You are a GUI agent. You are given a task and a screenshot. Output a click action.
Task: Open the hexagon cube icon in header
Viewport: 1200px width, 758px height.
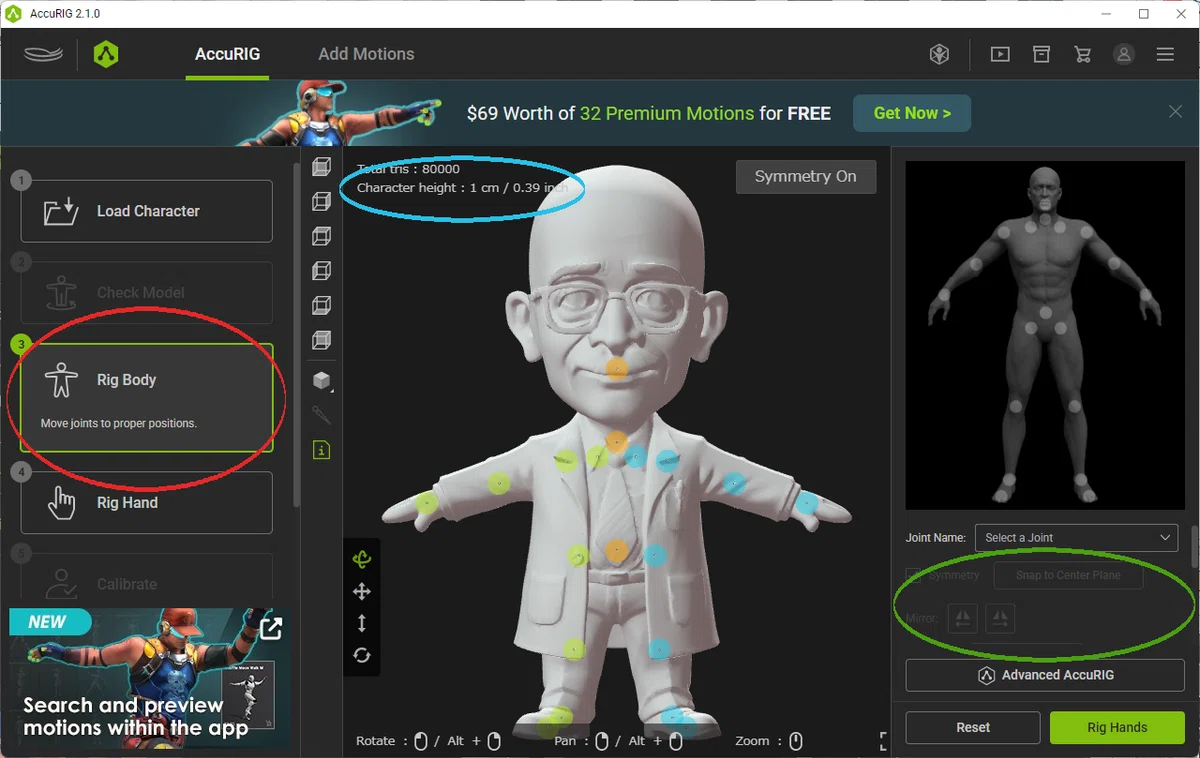(x=939, y=54)
